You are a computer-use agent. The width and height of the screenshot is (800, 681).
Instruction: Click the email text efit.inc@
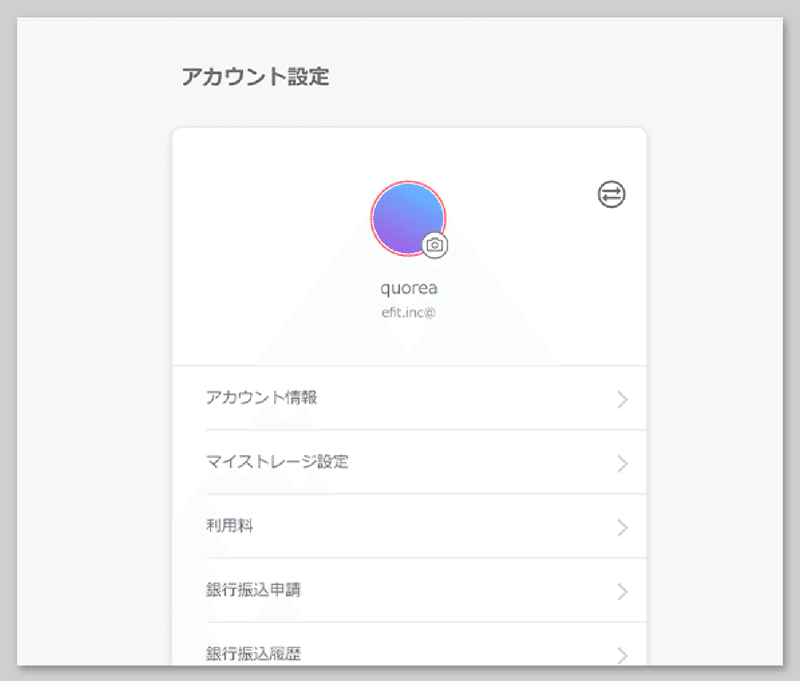coord(409,313)
